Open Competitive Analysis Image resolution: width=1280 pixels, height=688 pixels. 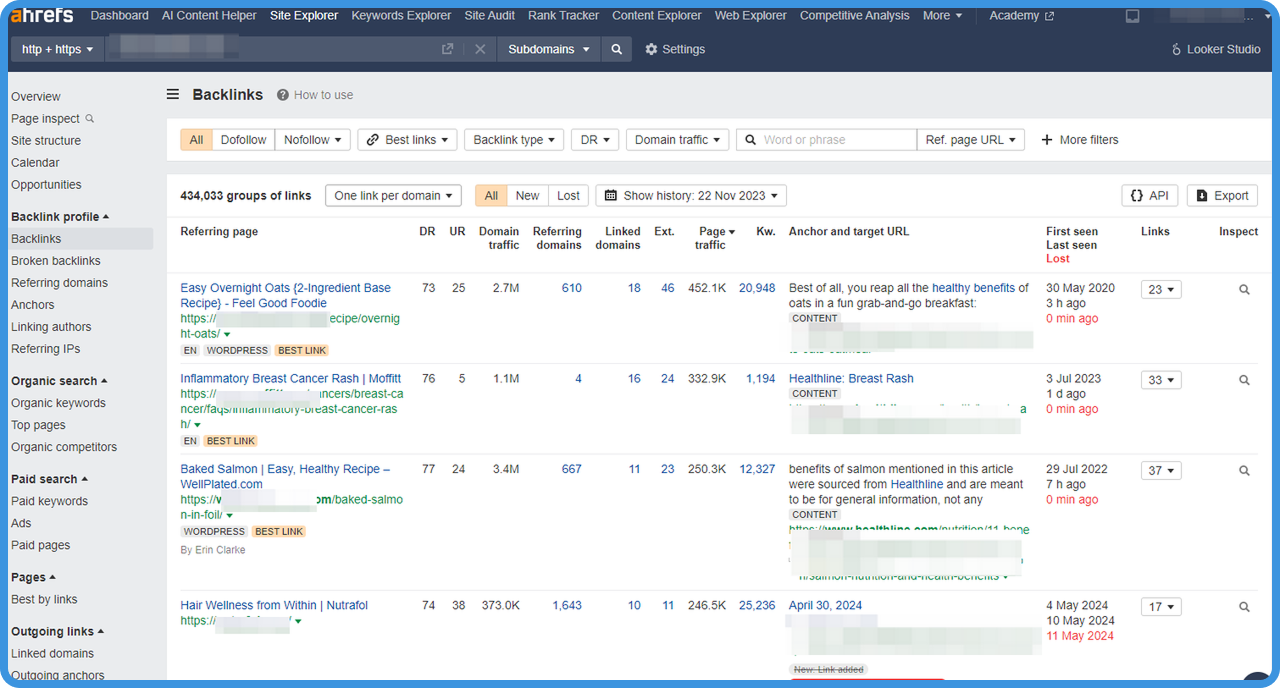pyautogui.click(x=855, y=16)
